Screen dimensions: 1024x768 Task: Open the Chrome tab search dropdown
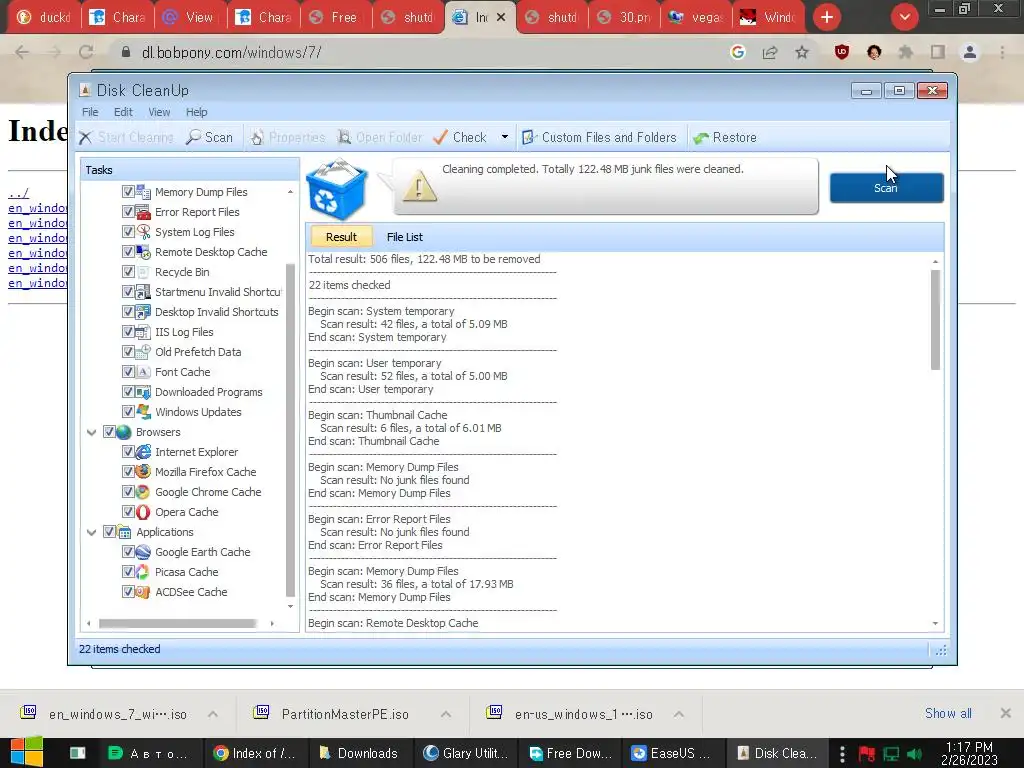904,17
